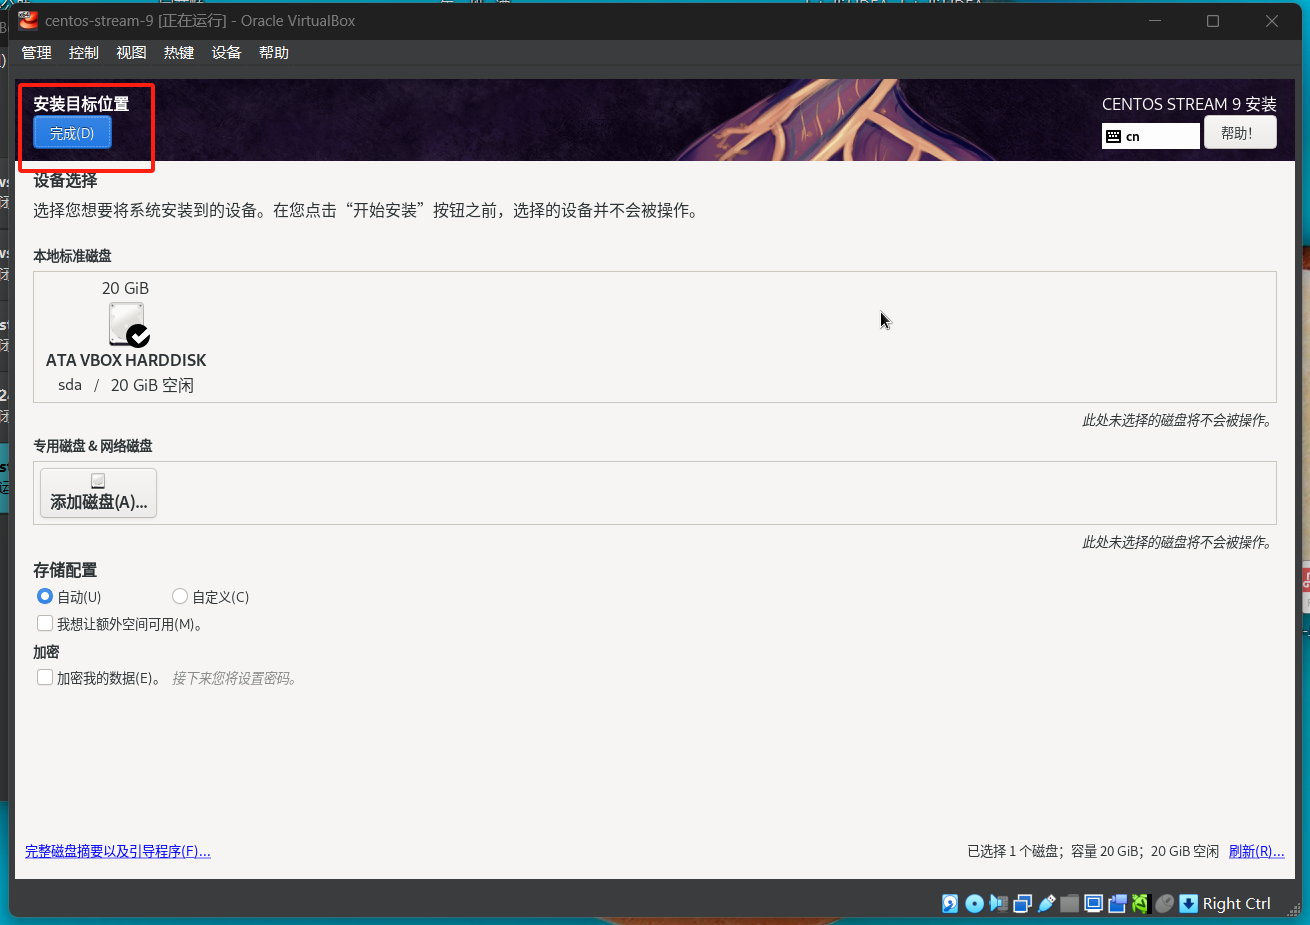Minimize the VirtualBox window
This screenshot has width=1310, height=925.
point(1155,21)
